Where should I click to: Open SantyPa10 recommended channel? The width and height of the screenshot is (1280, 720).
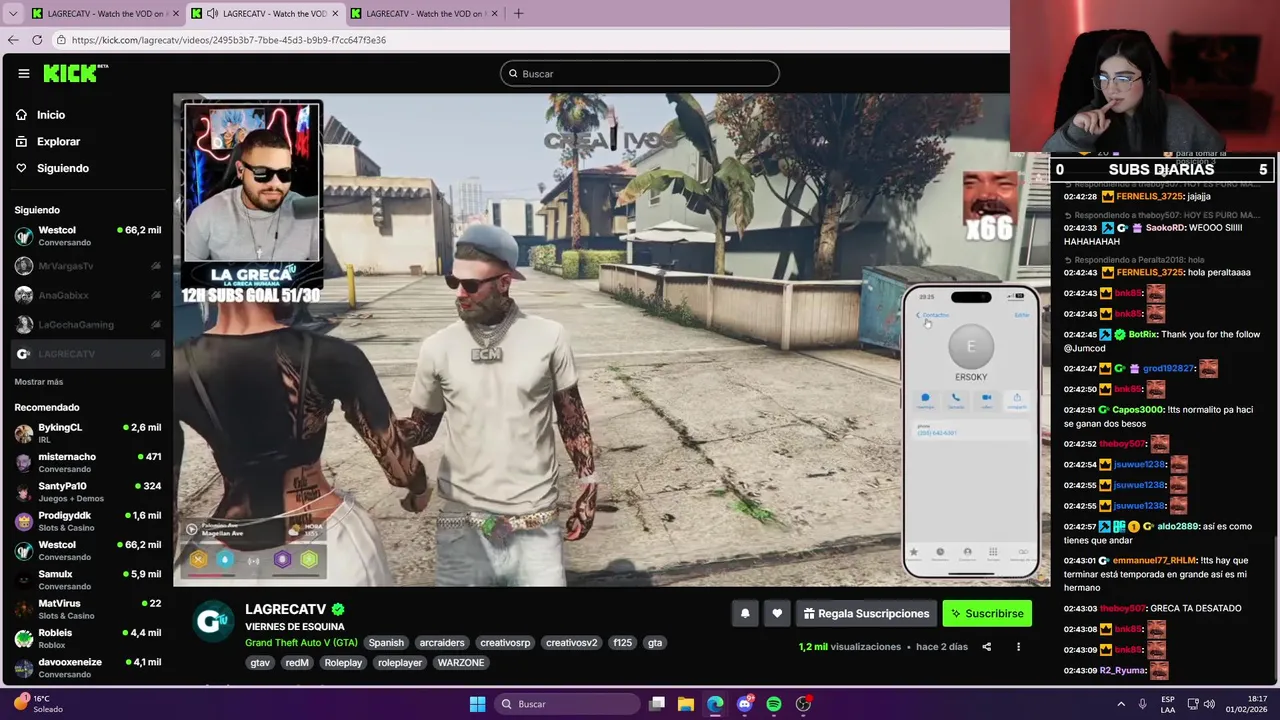88,491
